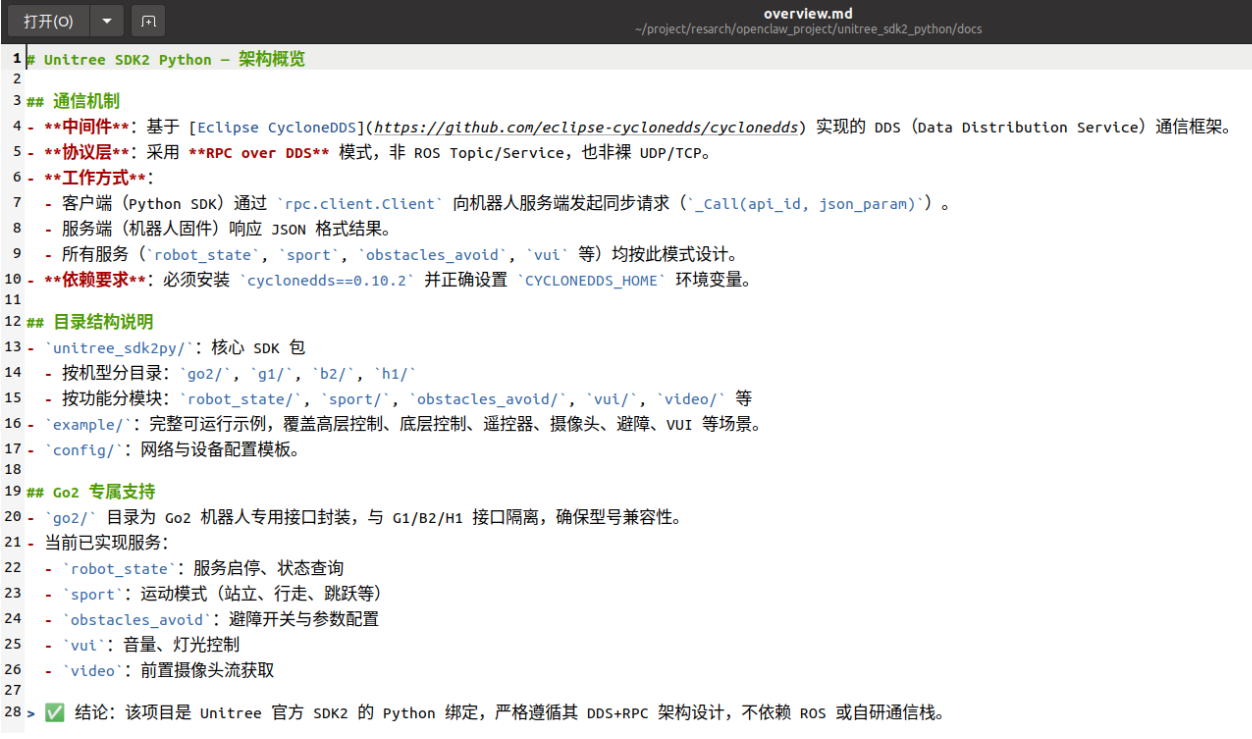Viewport: 1252px width, 739px height.
Task: Click the file path under the overview.md title
Action: click(x=808, y=29)
